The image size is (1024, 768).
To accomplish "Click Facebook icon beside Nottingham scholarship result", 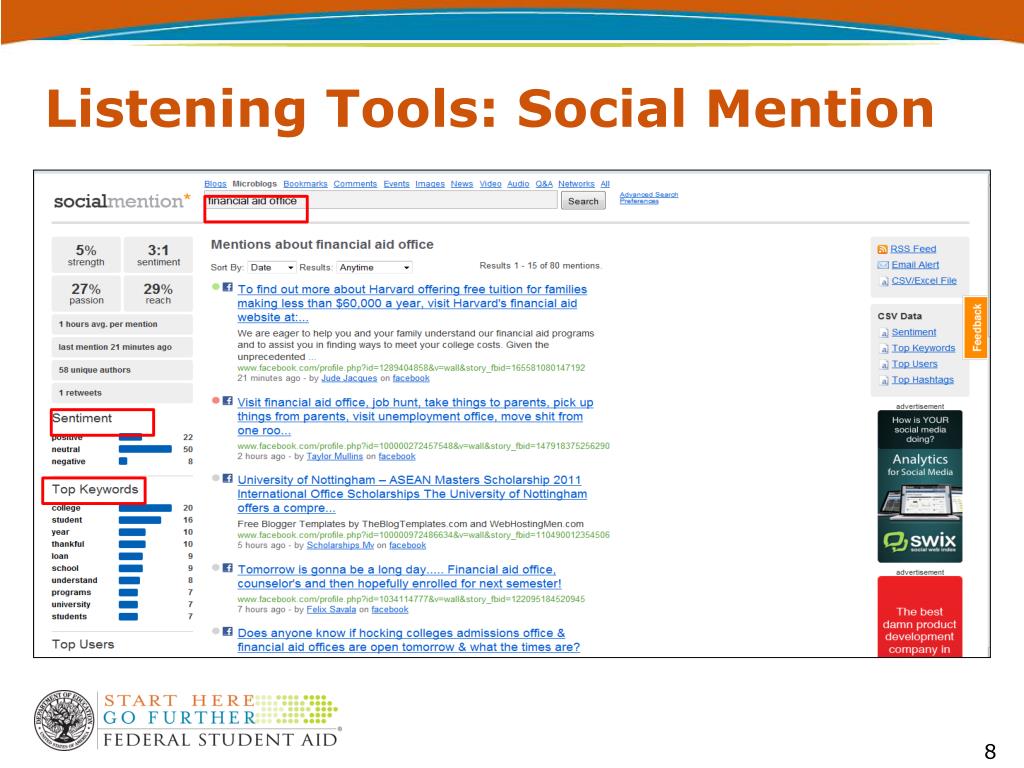I will (227, 478).
